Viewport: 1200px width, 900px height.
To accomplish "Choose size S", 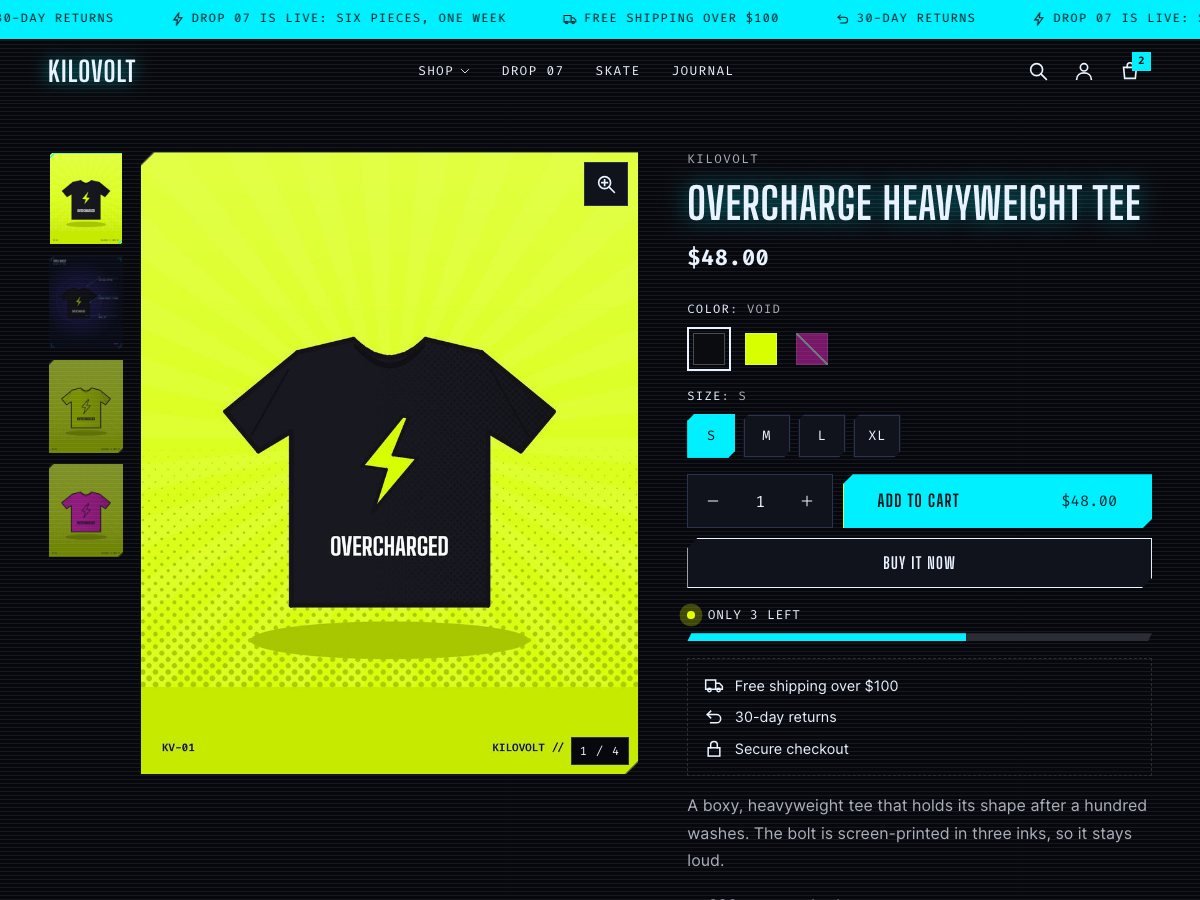I will click(x=711, y=436).
